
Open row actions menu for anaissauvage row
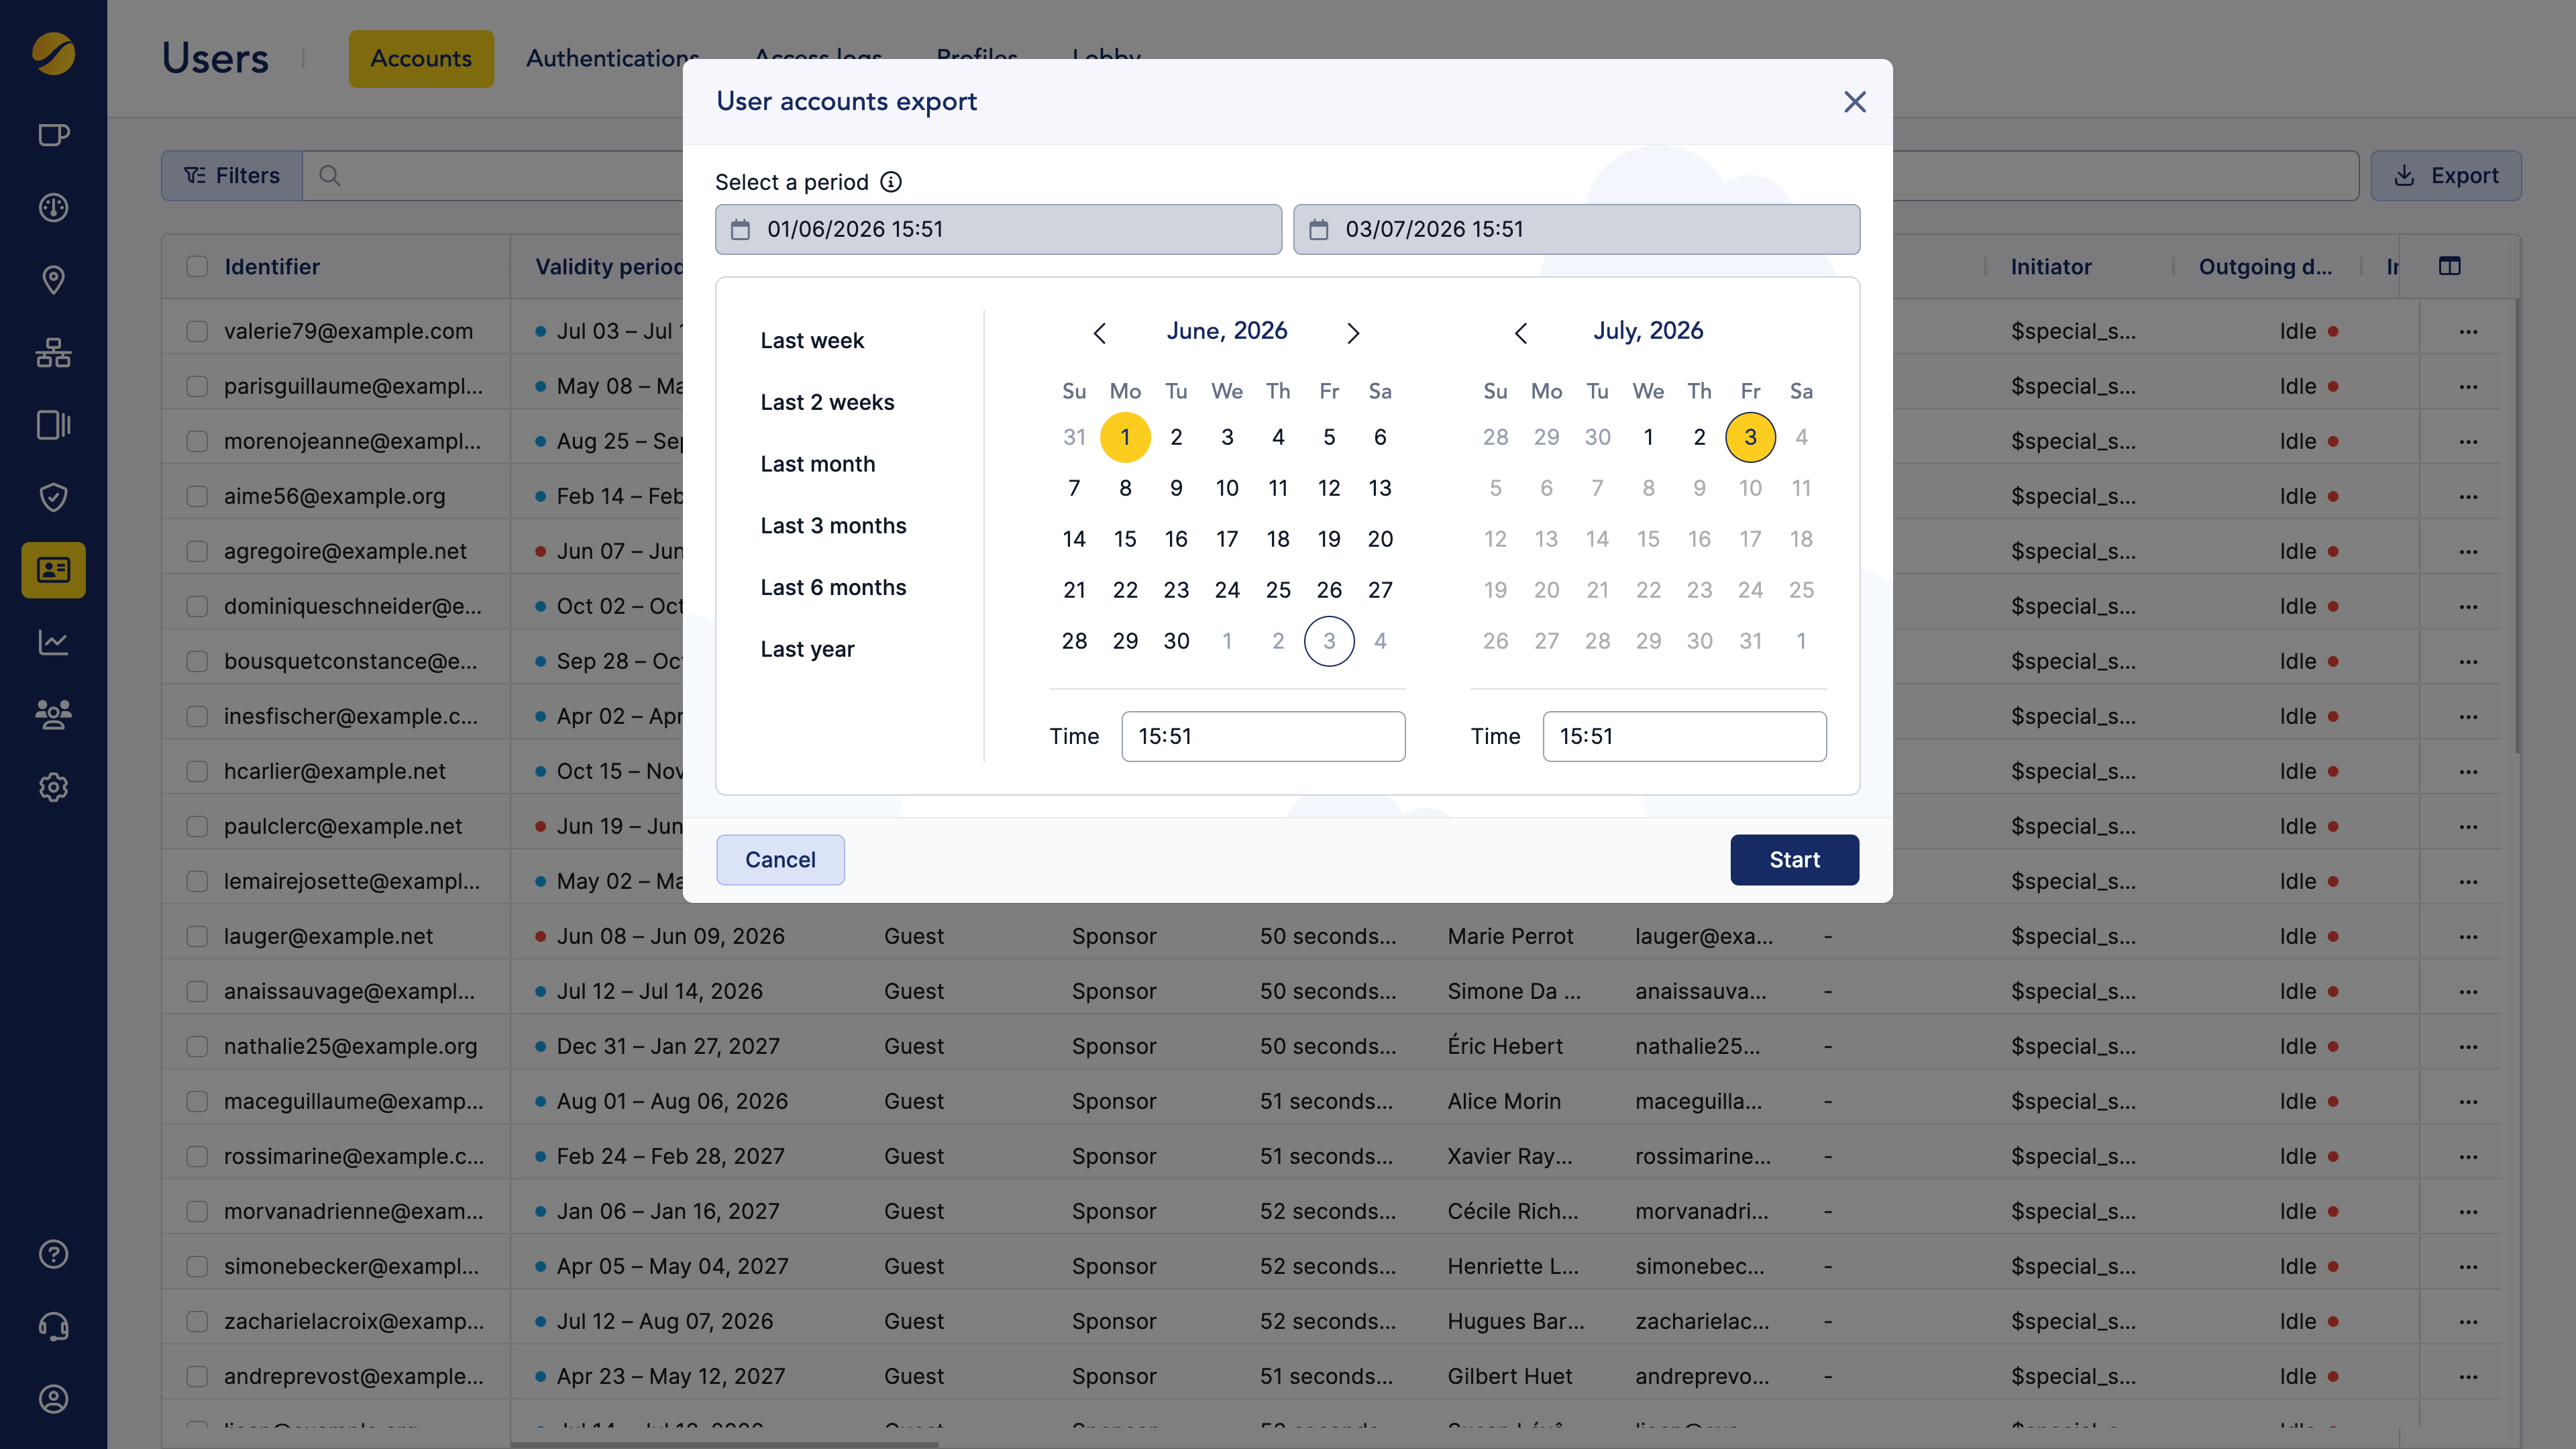pos(2468,992)
